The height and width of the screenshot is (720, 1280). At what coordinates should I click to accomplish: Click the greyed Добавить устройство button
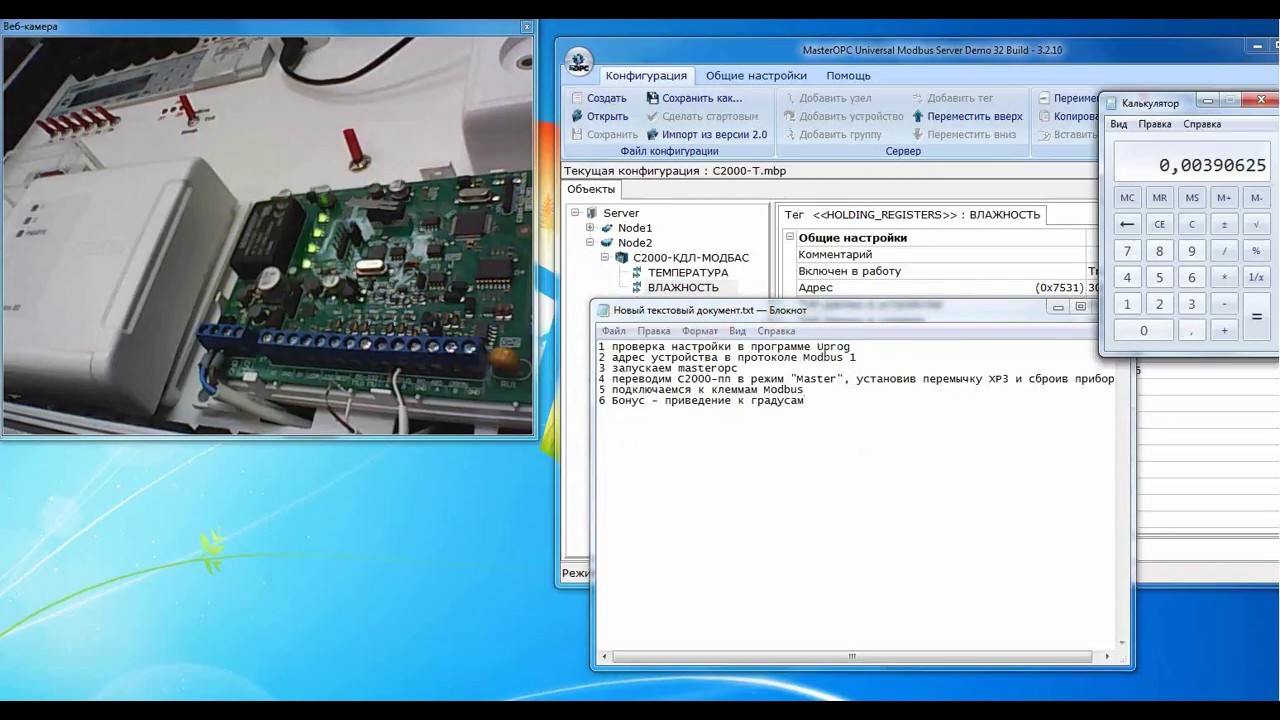[843, 116]
